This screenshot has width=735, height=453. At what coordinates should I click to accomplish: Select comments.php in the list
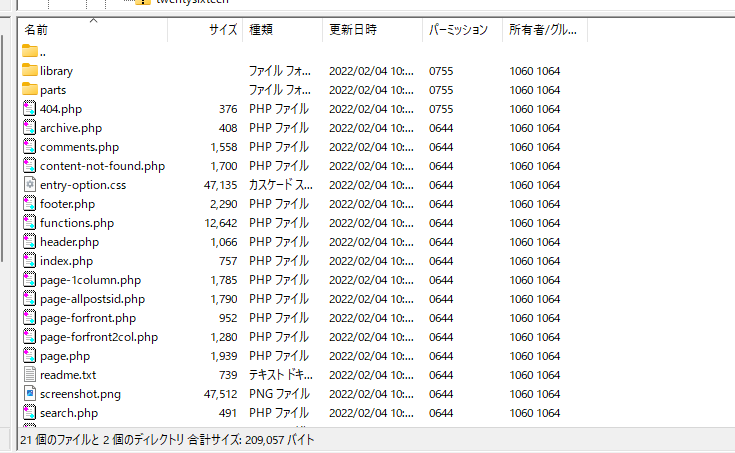pos(79,147)
